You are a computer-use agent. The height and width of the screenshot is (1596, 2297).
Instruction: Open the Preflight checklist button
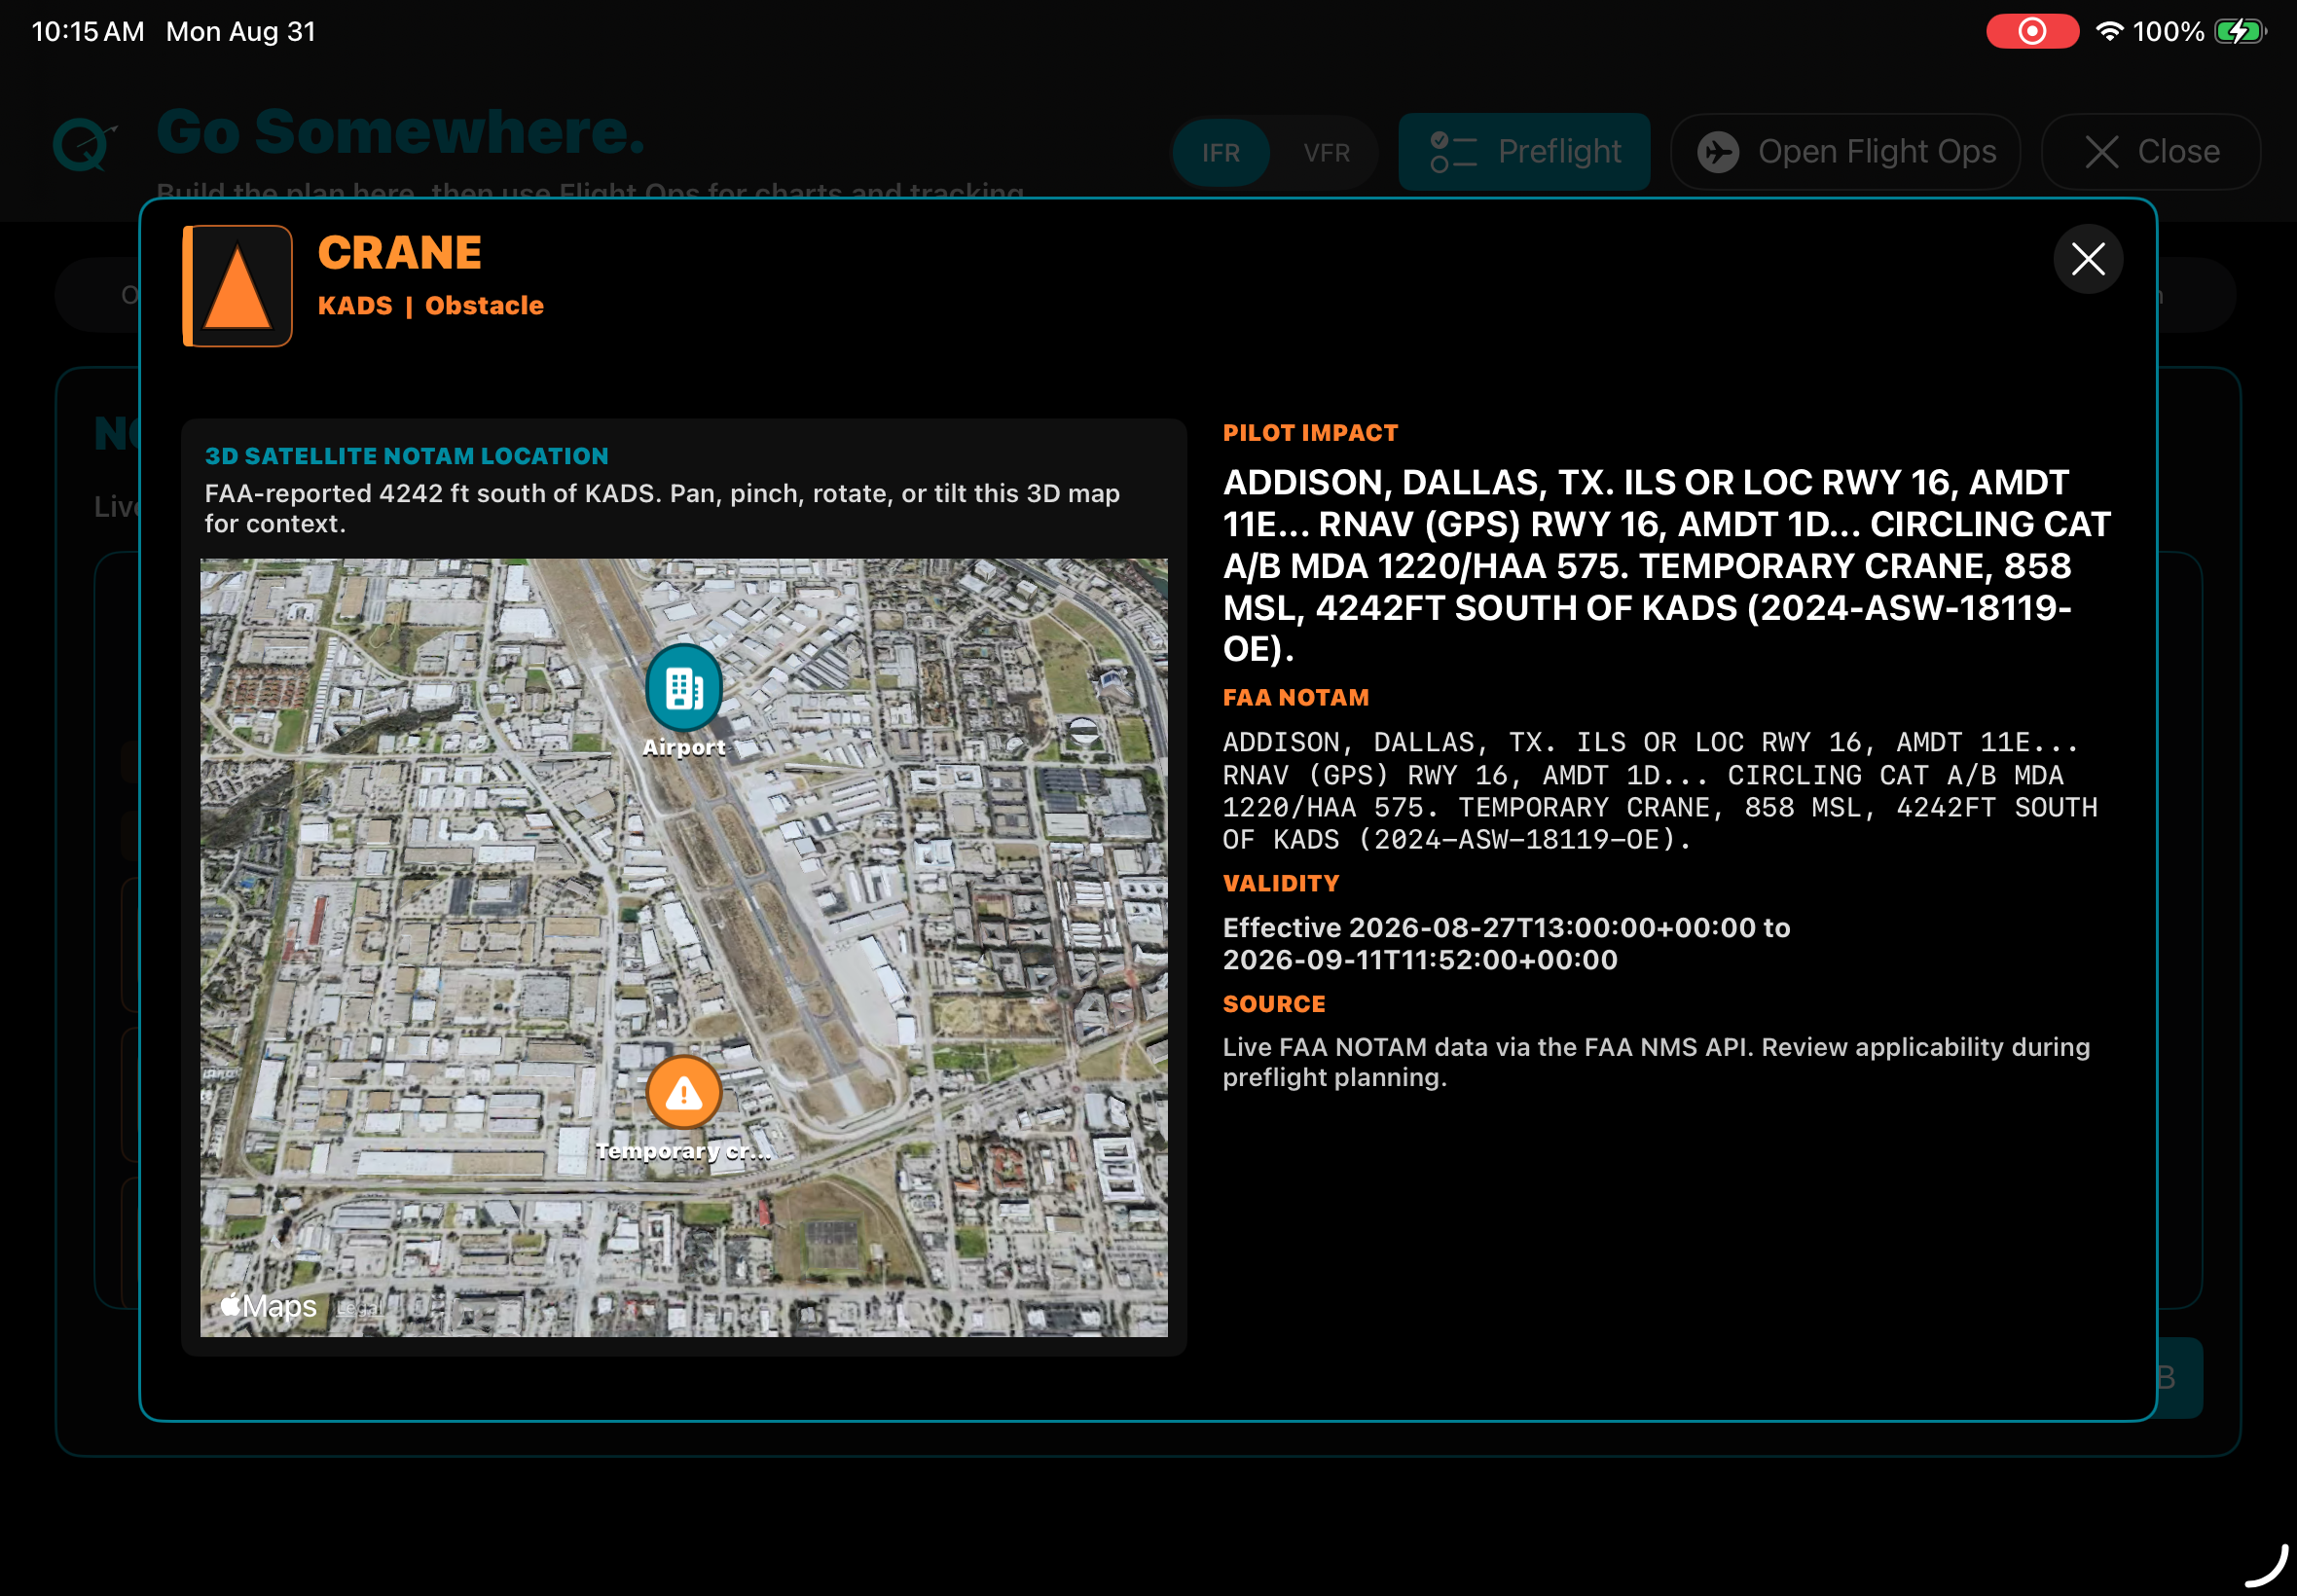[x=1523, y=152]
